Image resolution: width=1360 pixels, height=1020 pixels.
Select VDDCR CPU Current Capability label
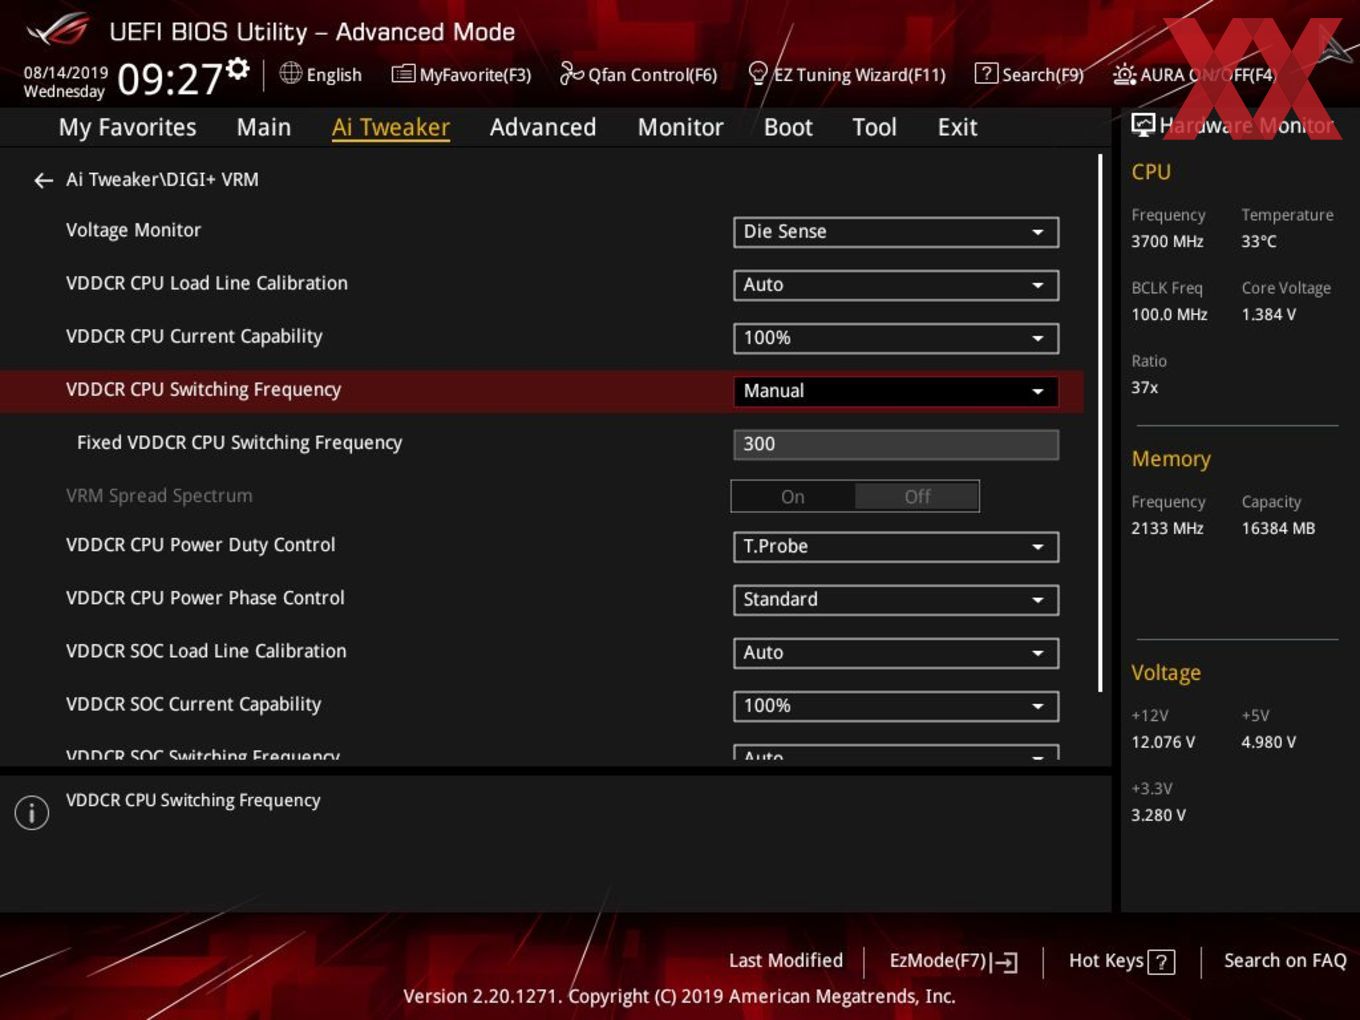[194, 336]
